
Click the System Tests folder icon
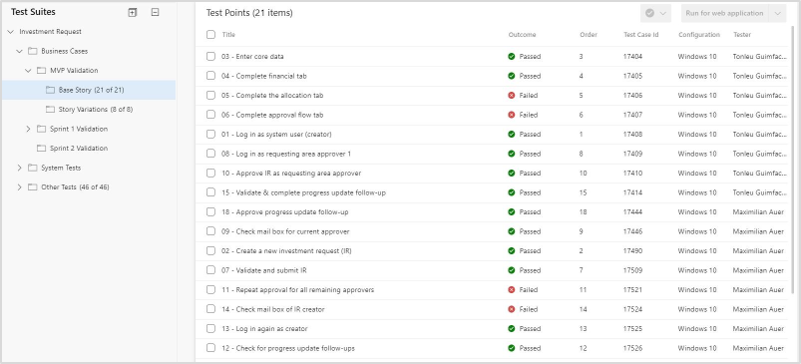coord(33,167)
